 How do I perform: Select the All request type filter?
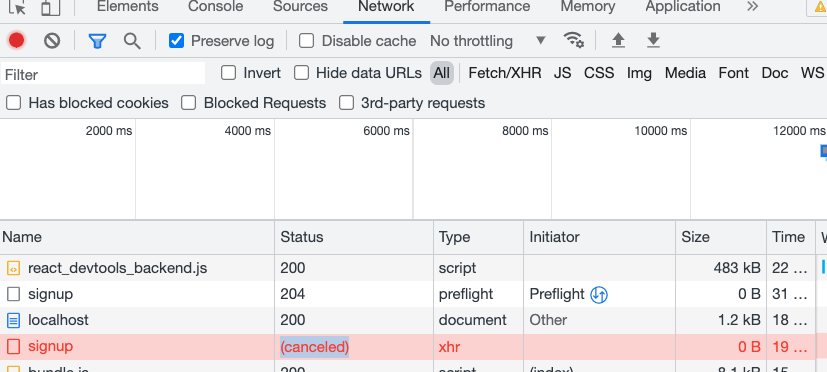(441, 73)
